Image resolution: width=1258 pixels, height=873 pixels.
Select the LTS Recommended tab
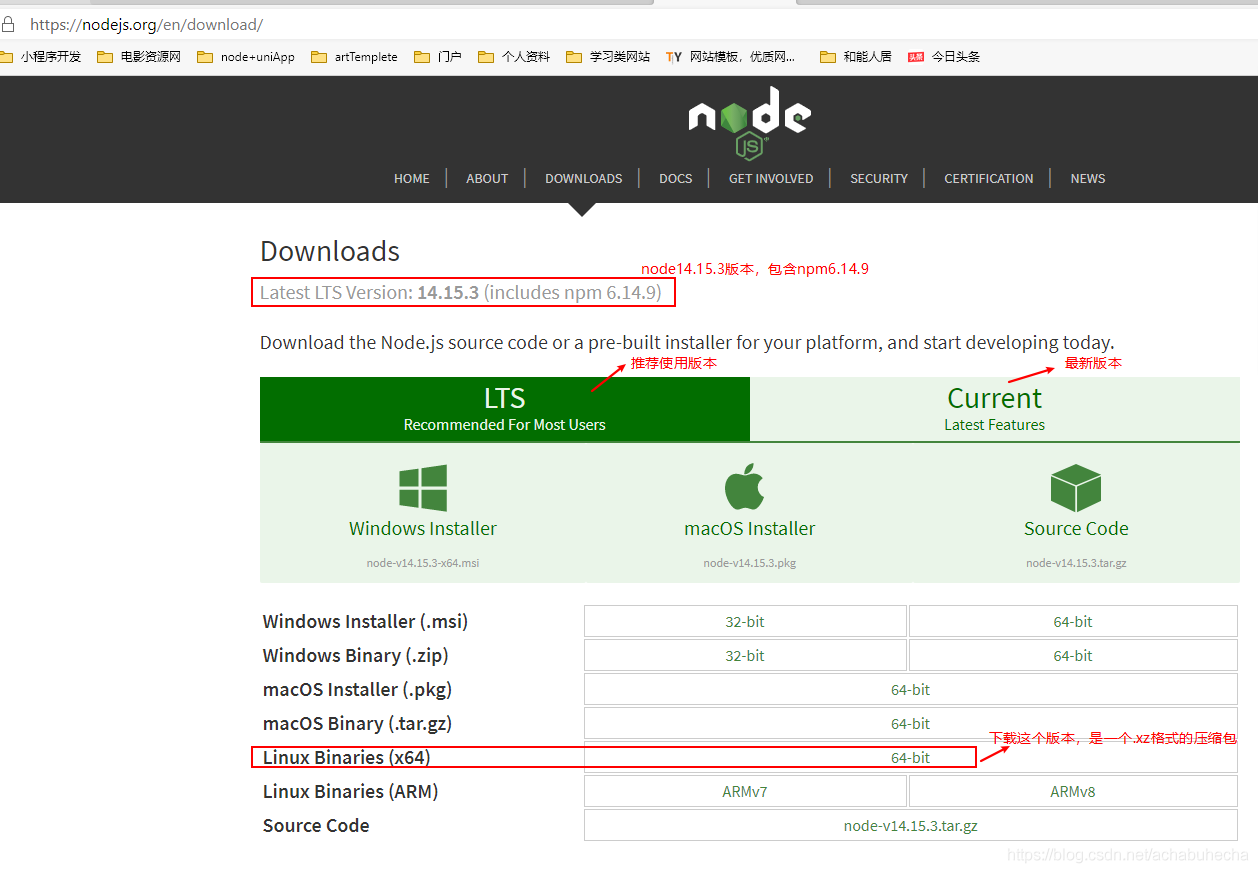click(505, 409)
